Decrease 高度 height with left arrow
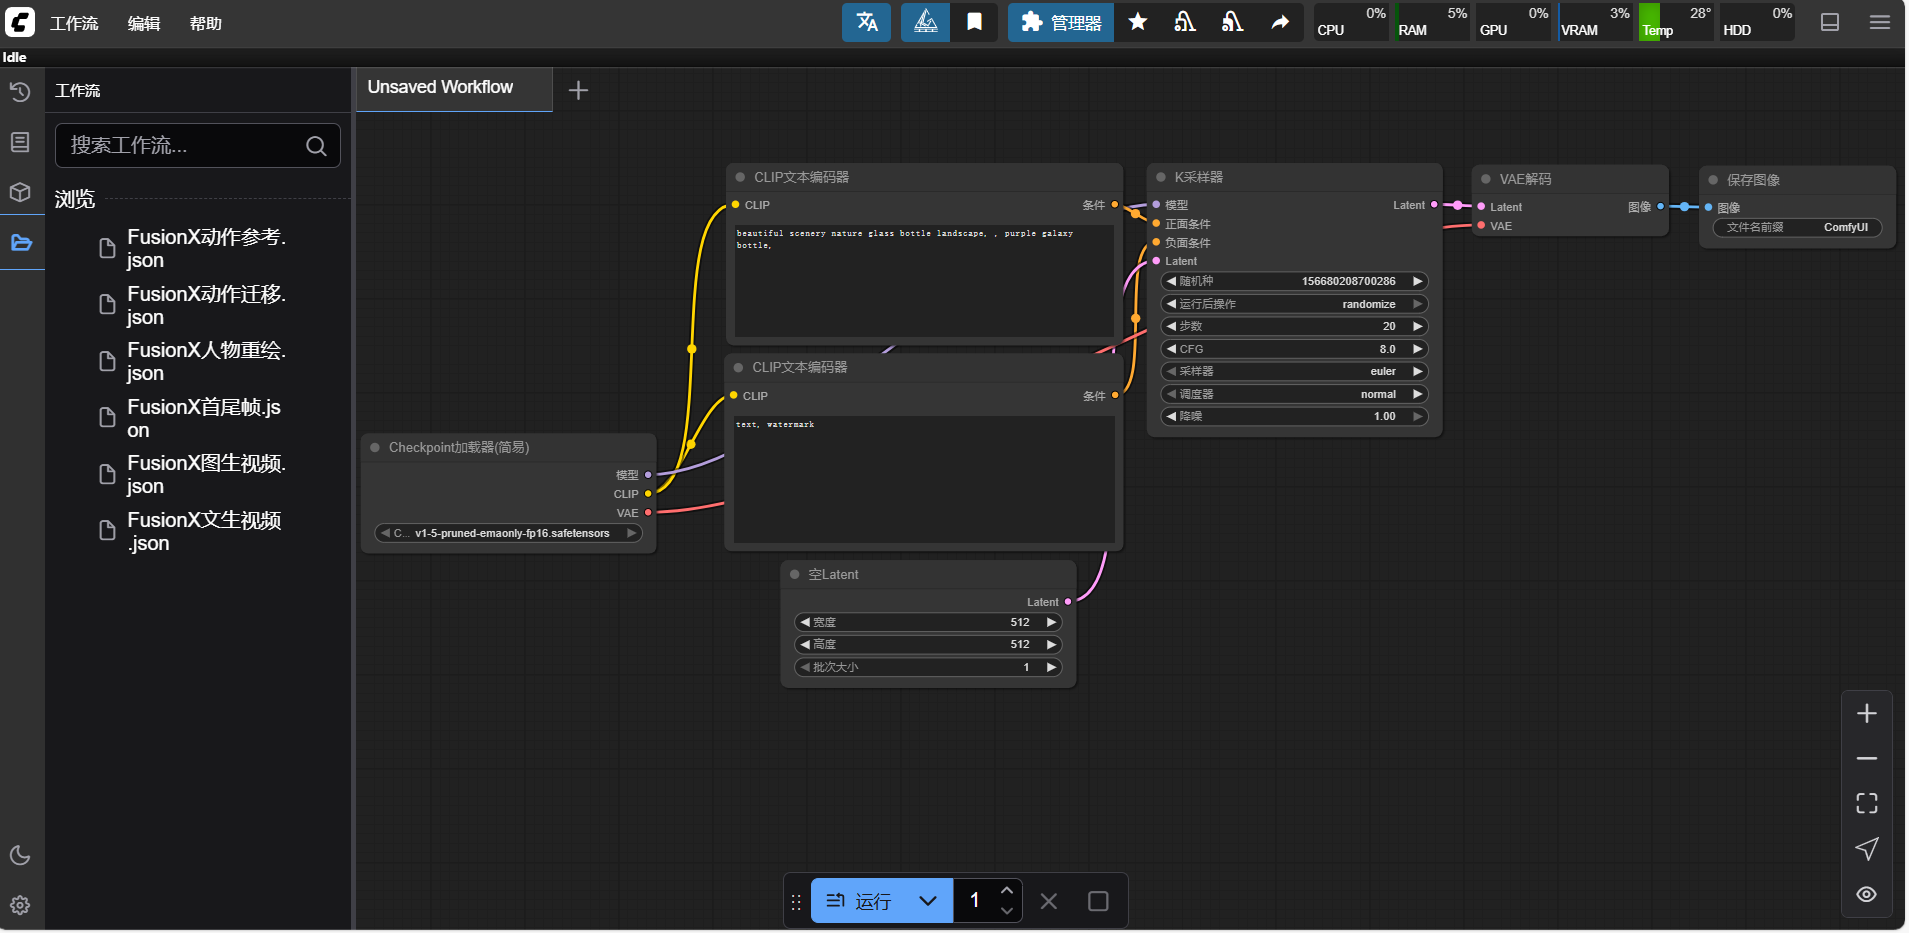The height and width of the screenshot is (933, 1909). [x=805, y=644]
